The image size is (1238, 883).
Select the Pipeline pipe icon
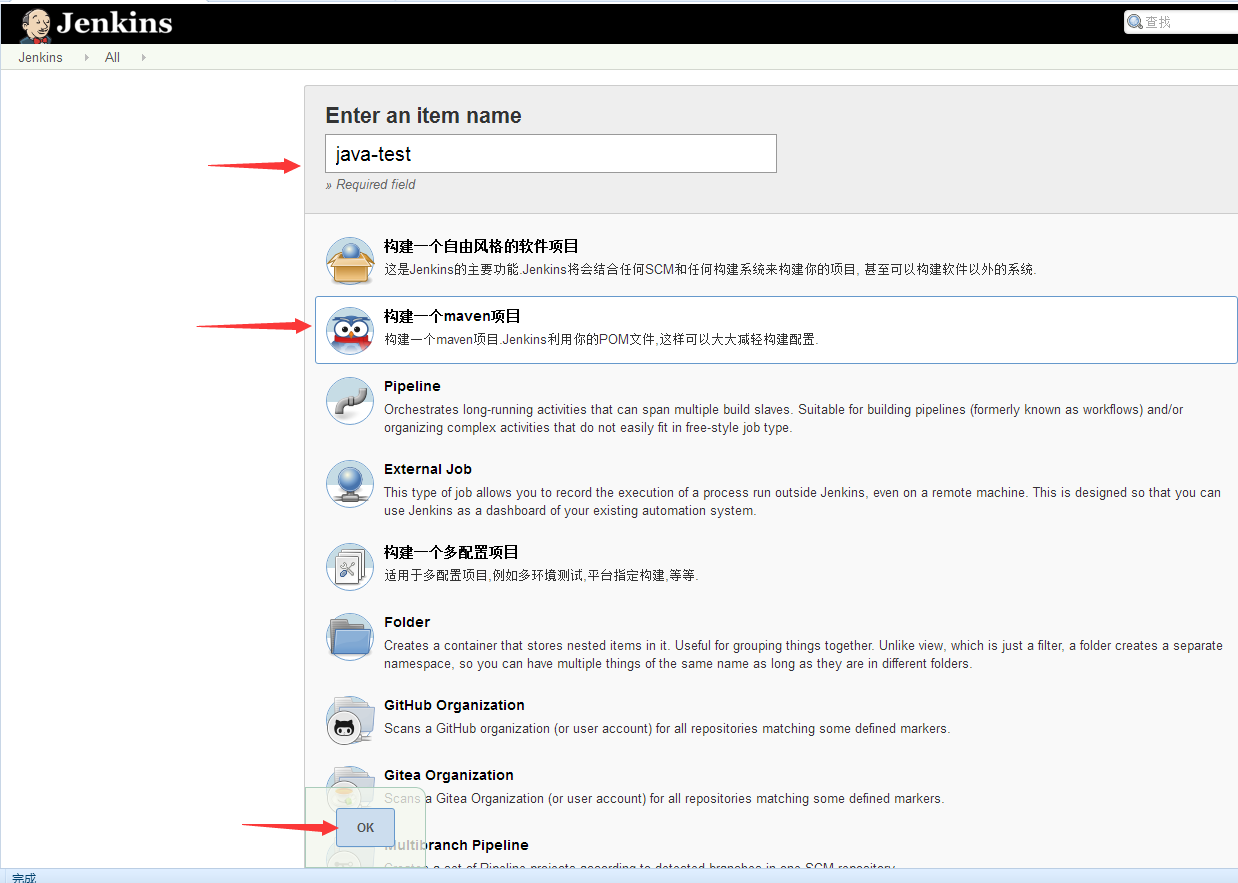(x=350, y=400)
